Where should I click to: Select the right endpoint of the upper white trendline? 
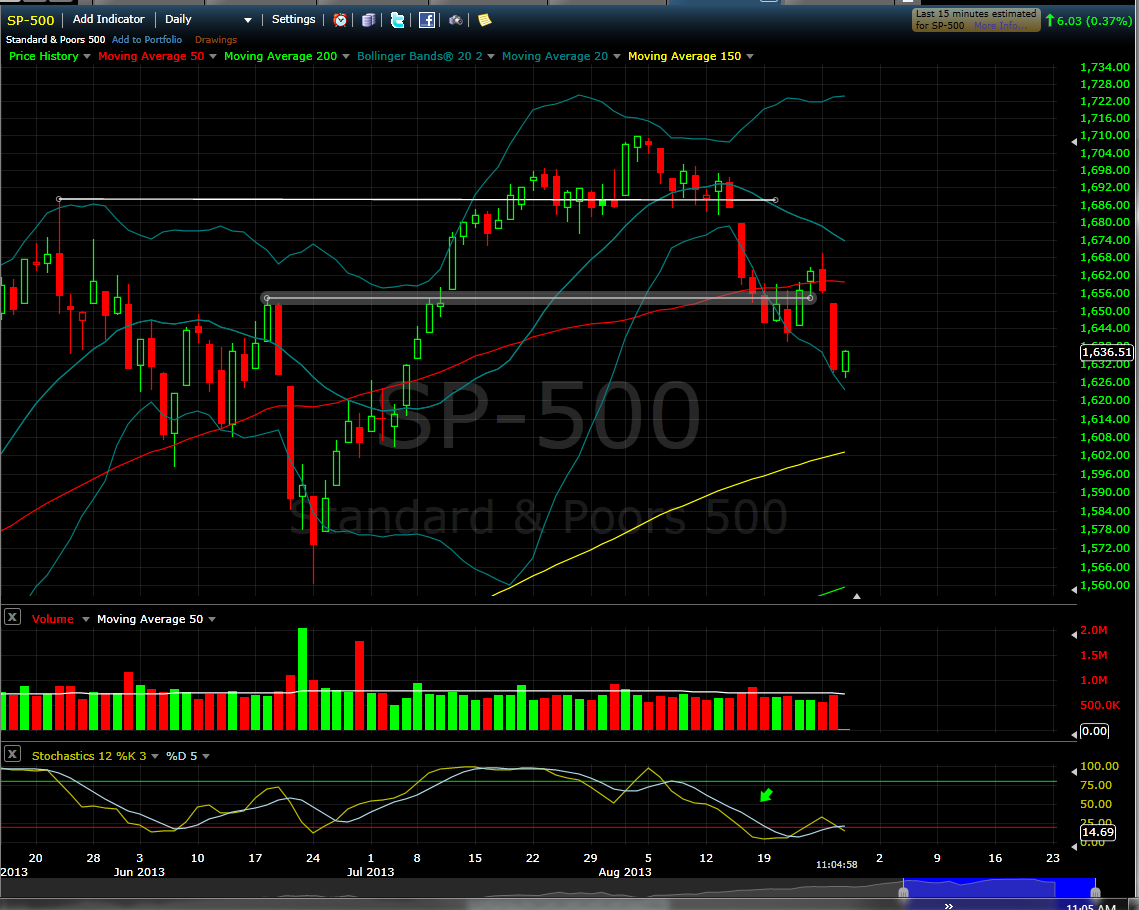776,200
